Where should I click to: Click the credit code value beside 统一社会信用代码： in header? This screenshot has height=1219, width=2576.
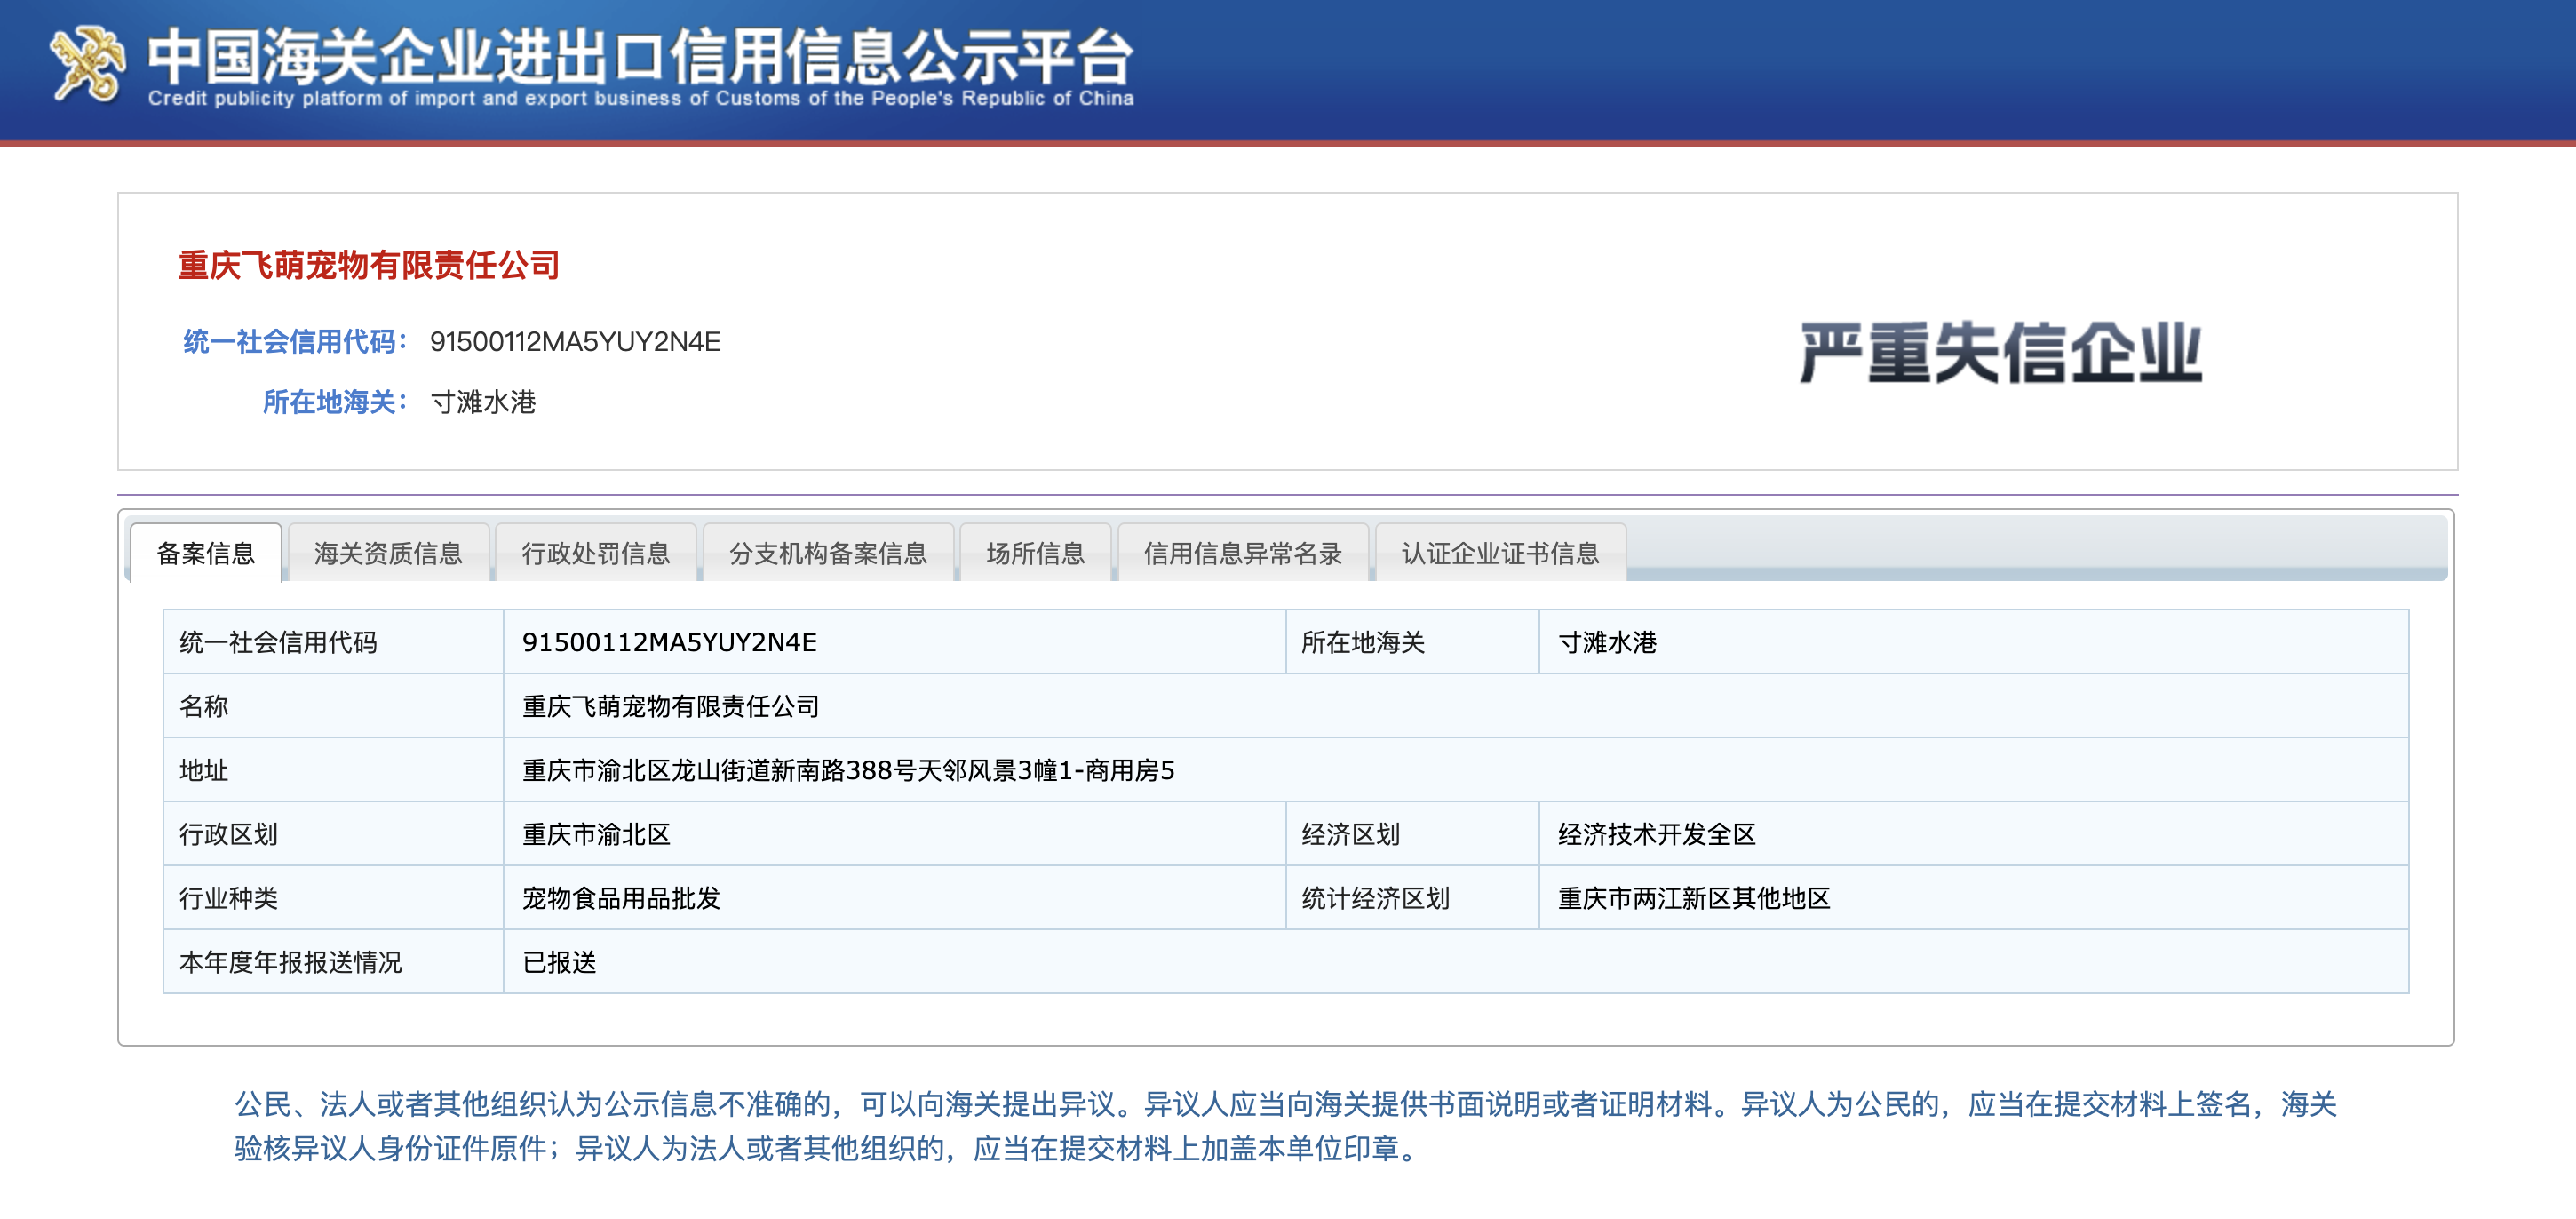pos(575,342)
